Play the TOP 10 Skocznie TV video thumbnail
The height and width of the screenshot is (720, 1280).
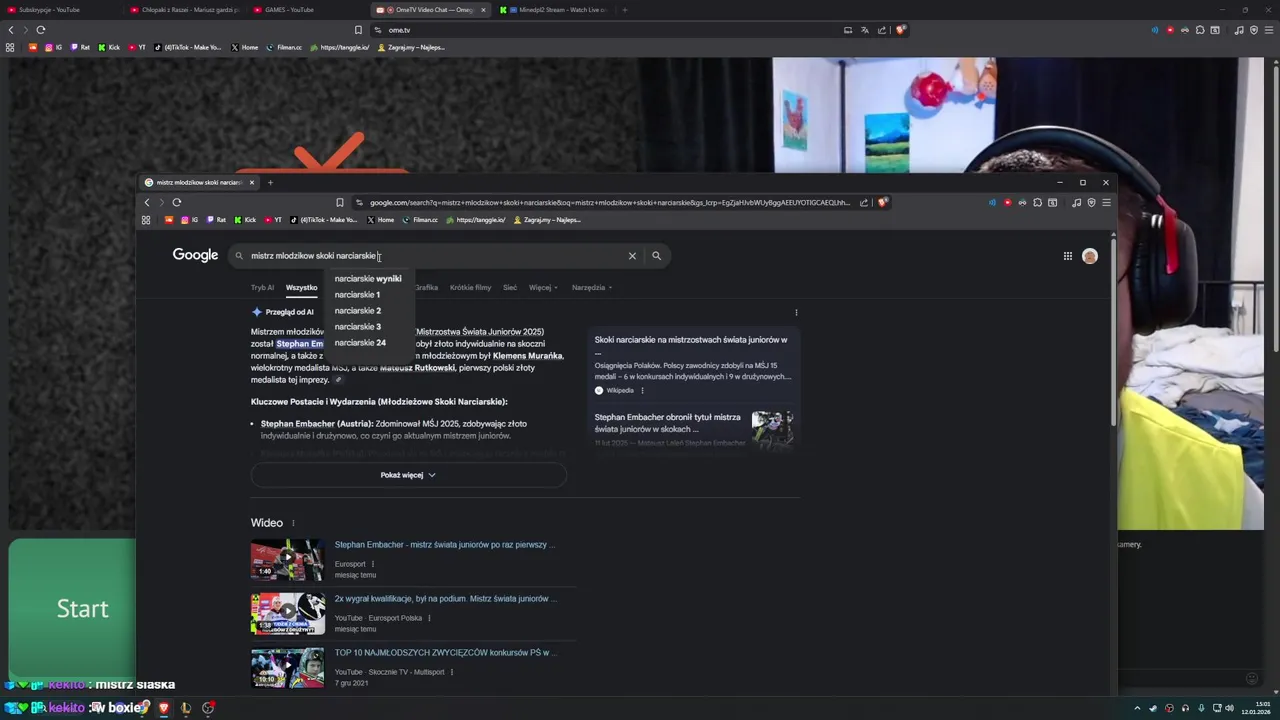click(x=287, y=668)
